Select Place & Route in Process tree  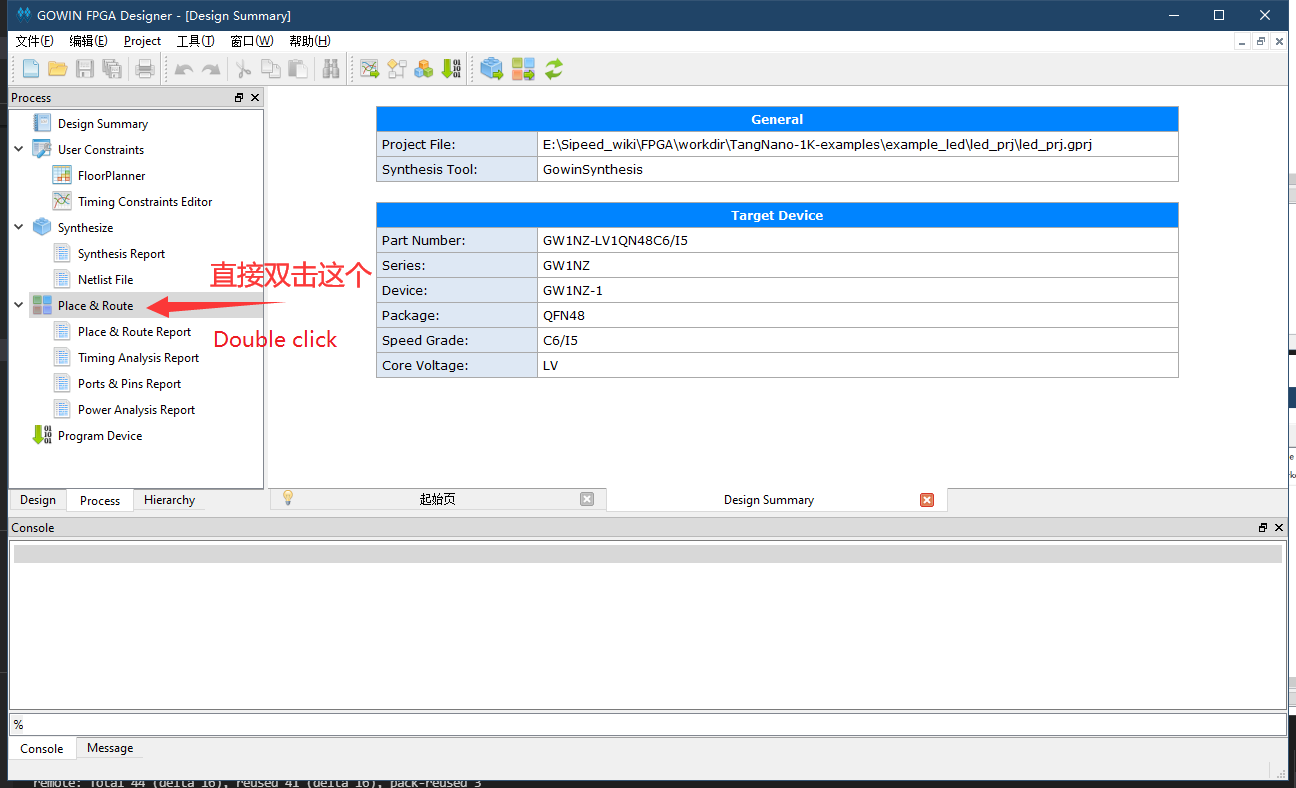point(95,305)
